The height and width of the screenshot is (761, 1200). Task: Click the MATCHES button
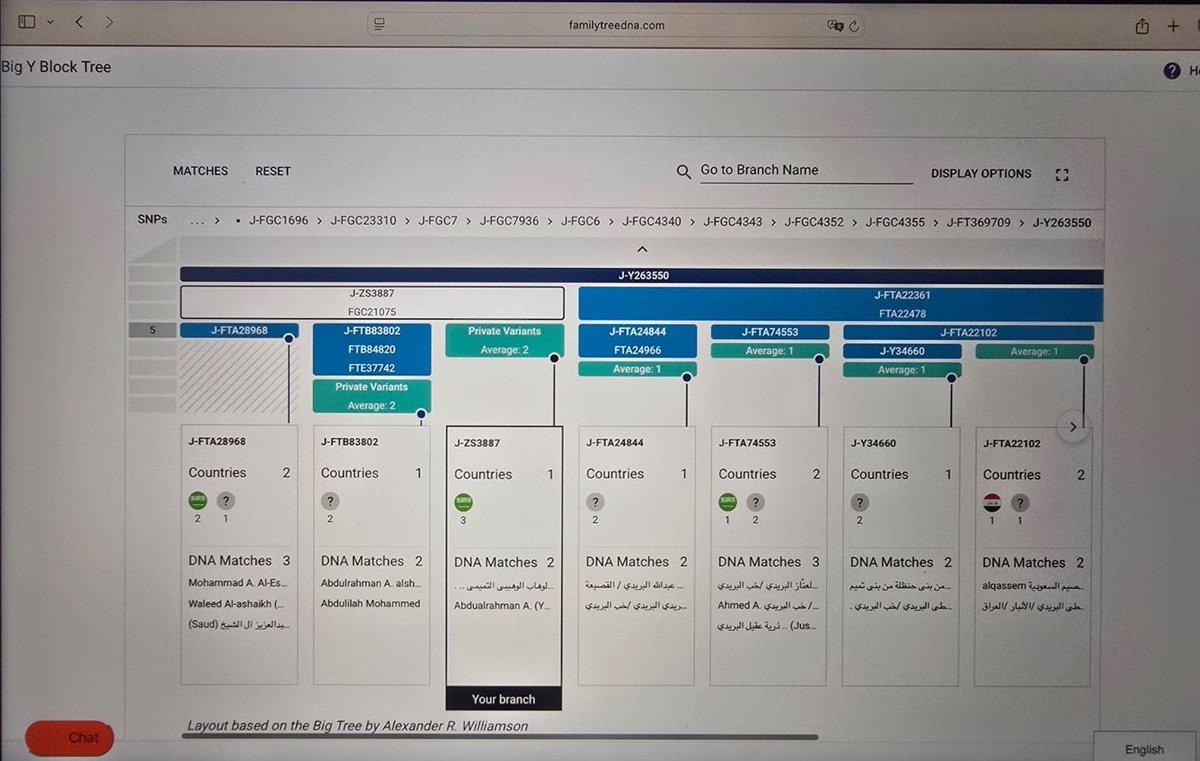(201, 171)
